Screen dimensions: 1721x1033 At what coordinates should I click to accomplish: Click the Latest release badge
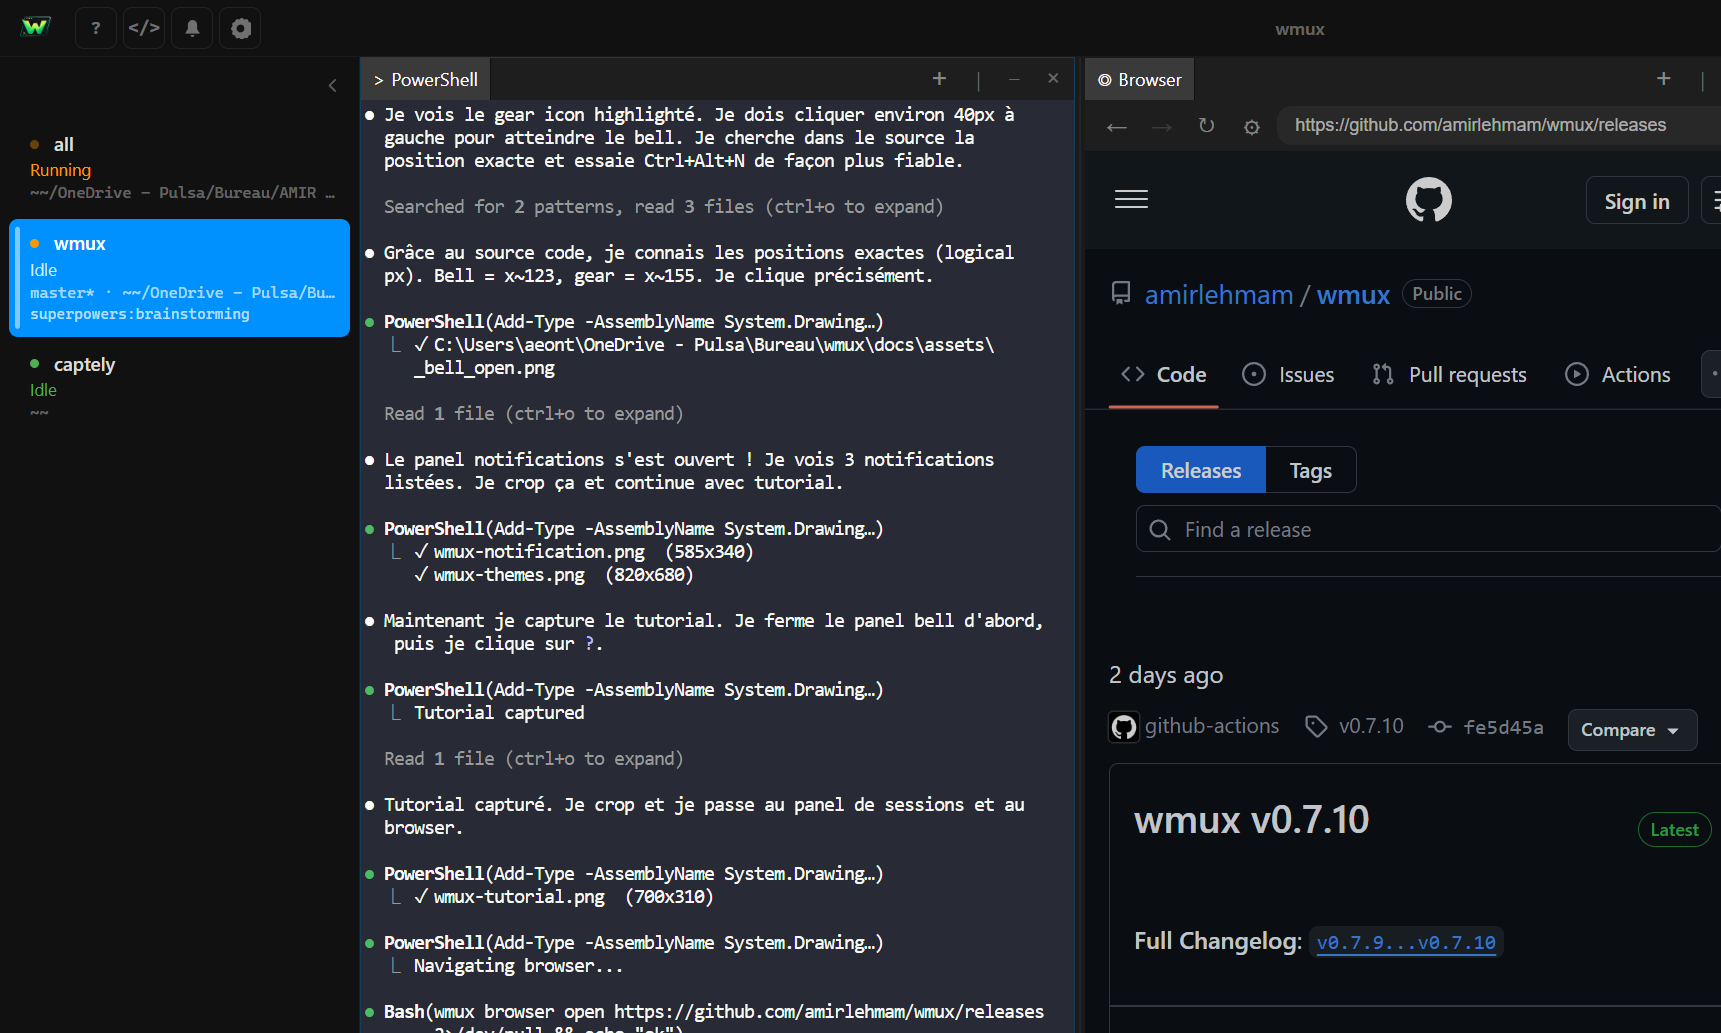pyautogui.click(x=1674, y=830)
